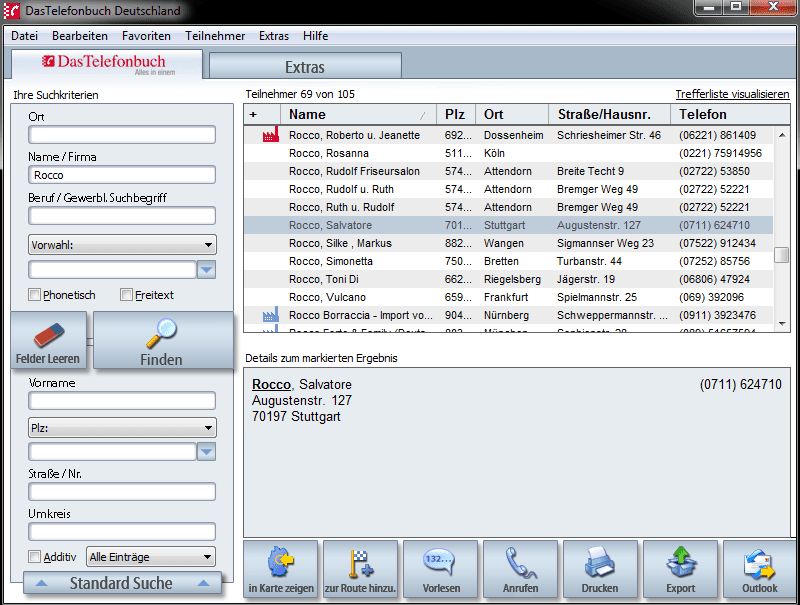Click the results list vertical scrollbar thumb

781,255
